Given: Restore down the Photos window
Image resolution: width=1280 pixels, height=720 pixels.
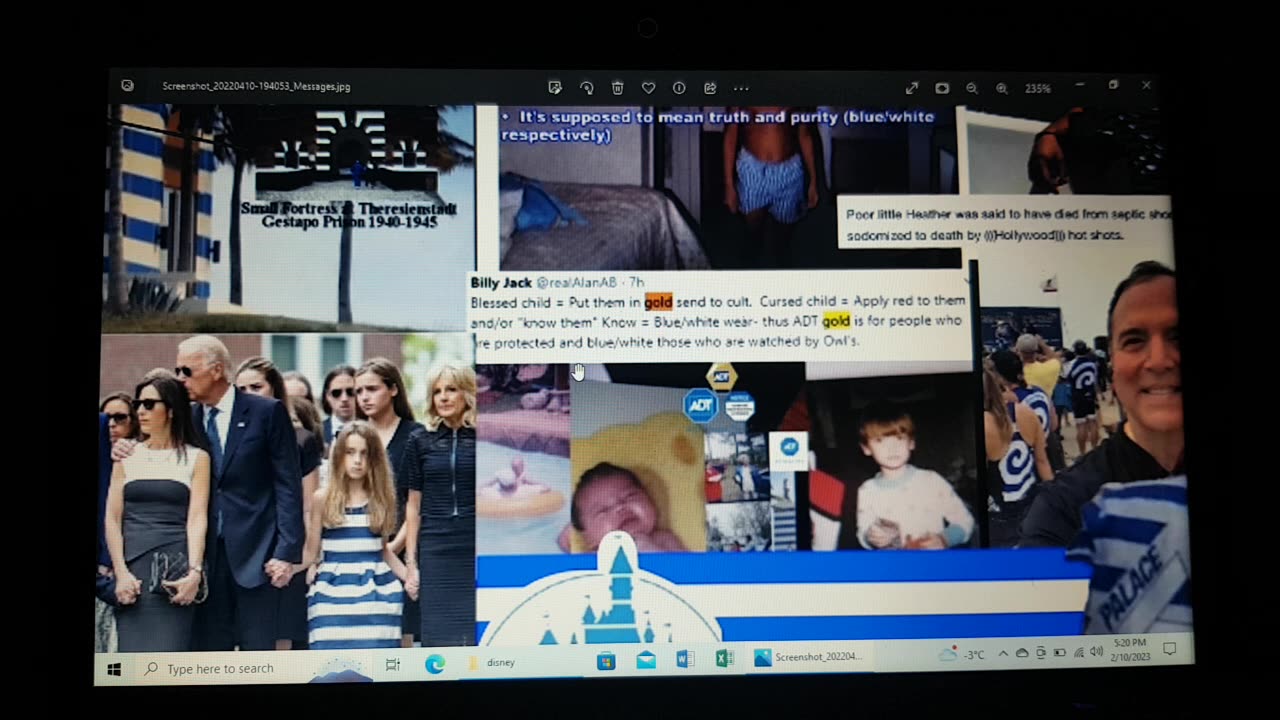Looking at the screenshot, I should (1113, 86).
